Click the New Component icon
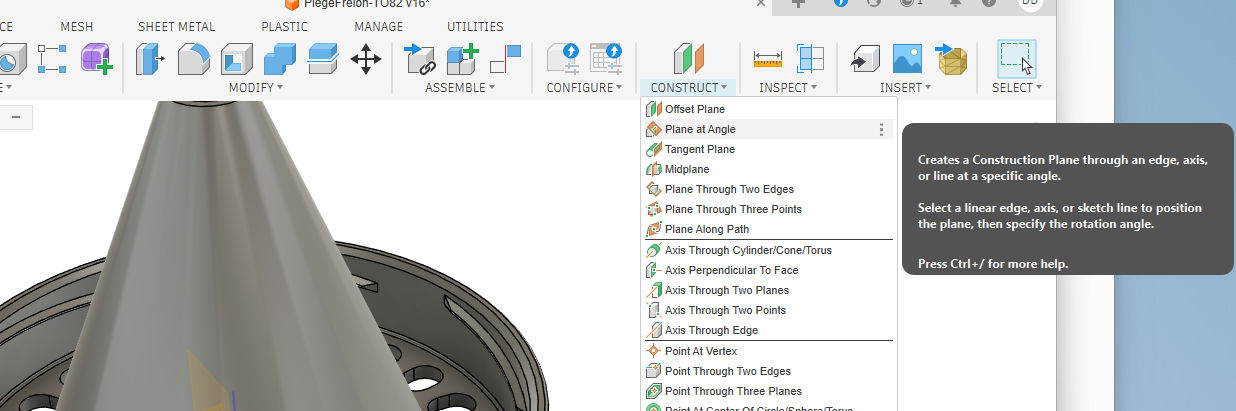This screenshot has width=1236, height=411. pyautogui.click(x=462, y=59)
